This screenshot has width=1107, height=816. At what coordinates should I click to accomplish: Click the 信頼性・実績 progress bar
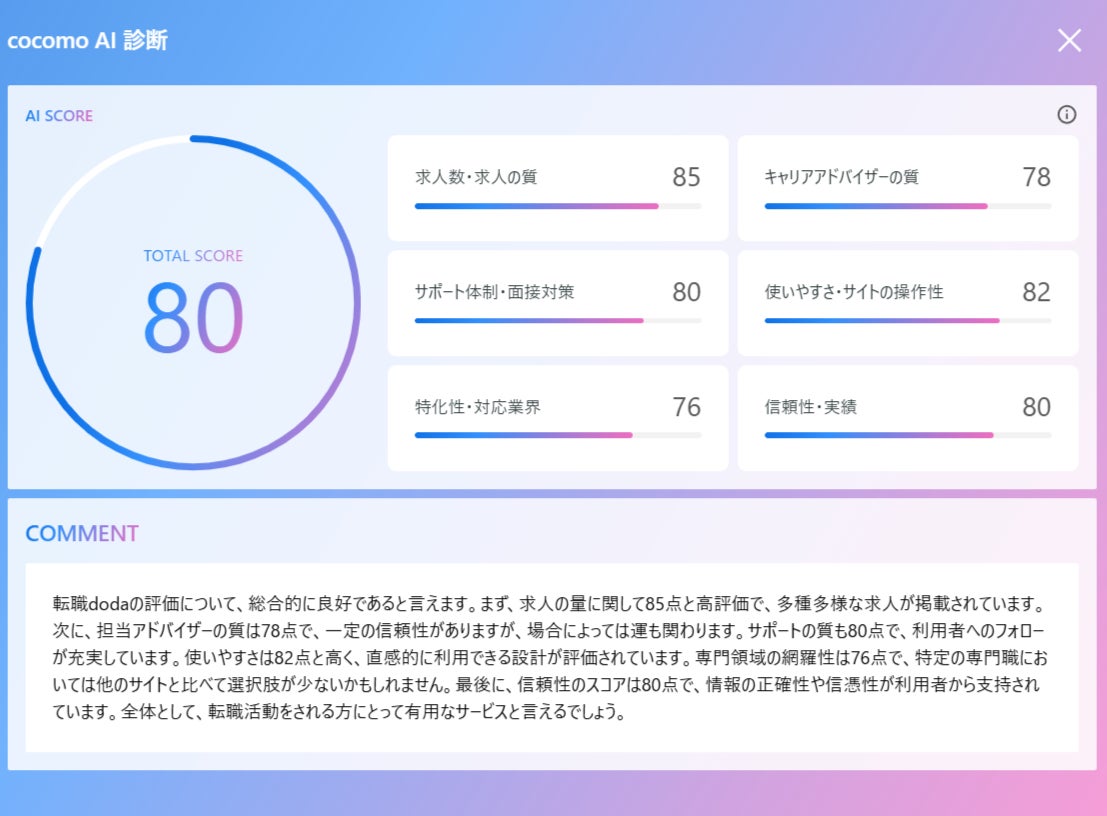coord(907,435)
